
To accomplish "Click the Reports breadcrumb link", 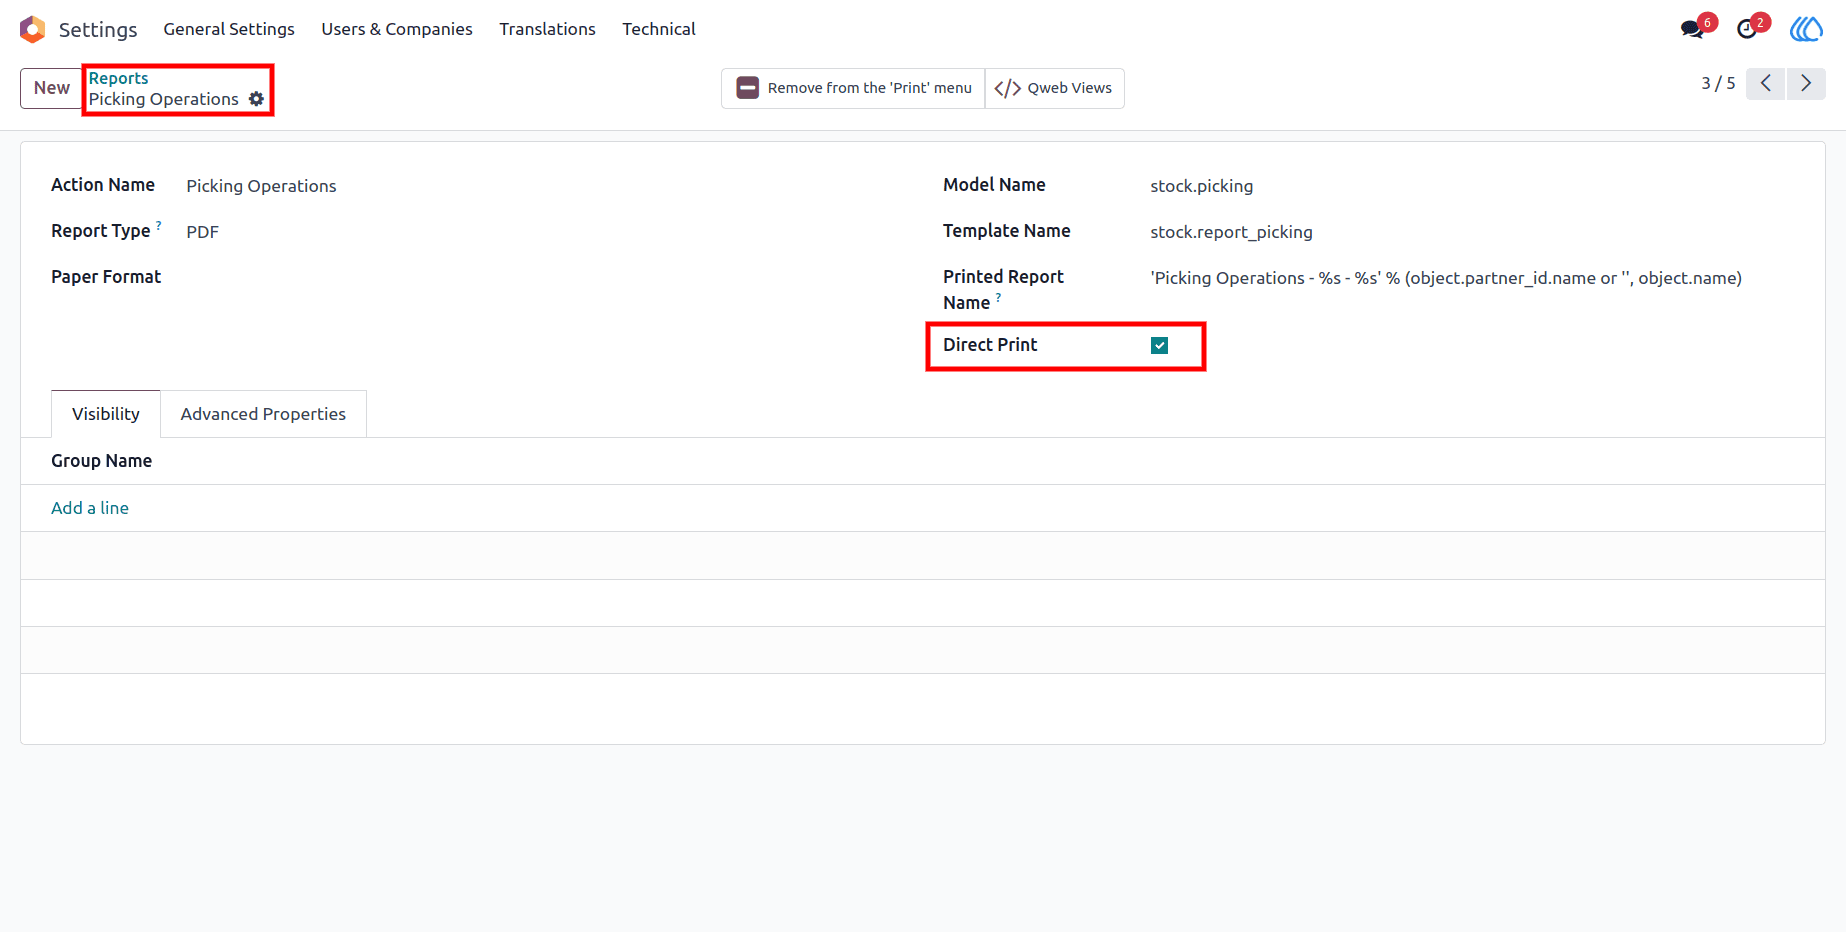I will (118, 78).
